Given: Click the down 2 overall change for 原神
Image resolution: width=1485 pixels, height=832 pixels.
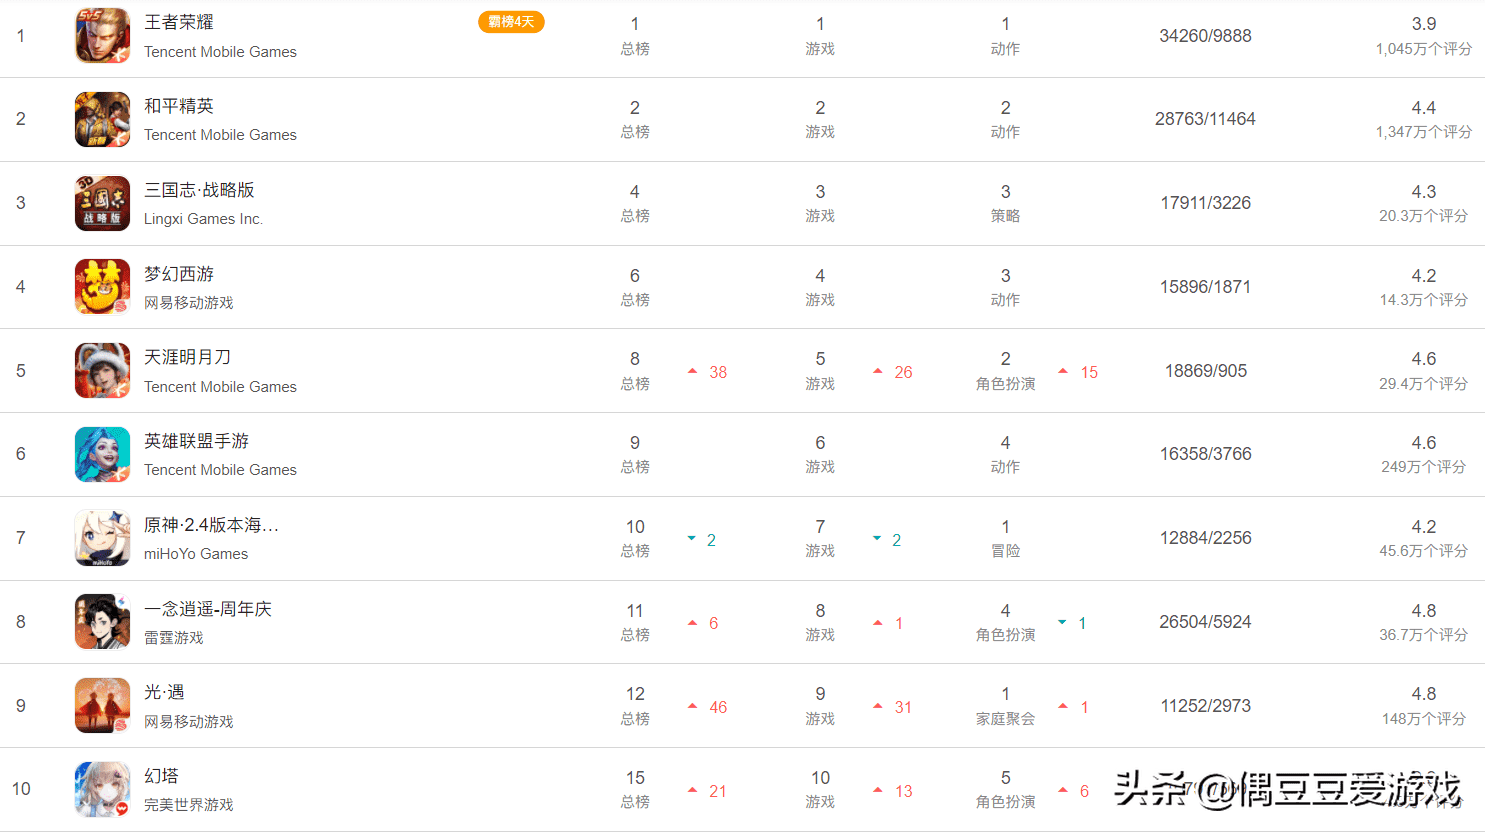Looking at the screenshot, I should tap(702, 540).
